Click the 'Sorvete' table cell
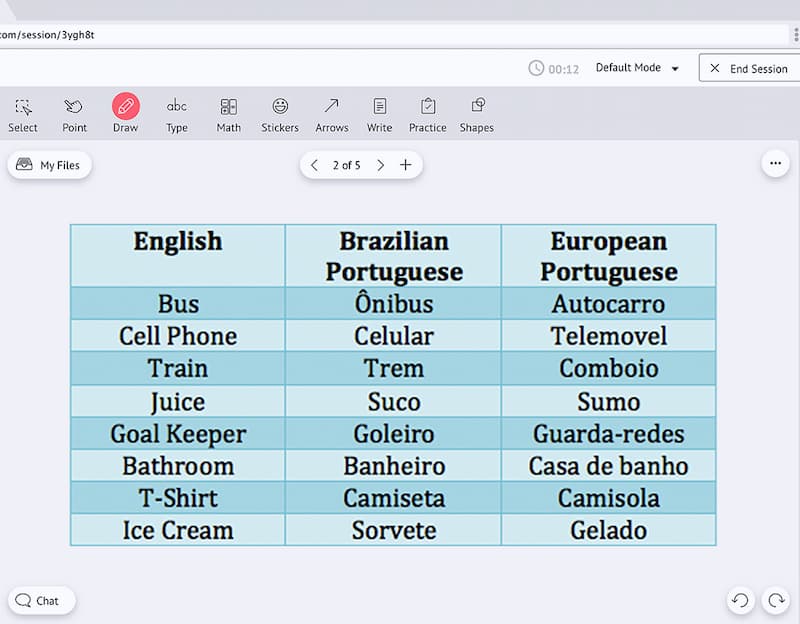Screen dimensions: 800x624 393,530
